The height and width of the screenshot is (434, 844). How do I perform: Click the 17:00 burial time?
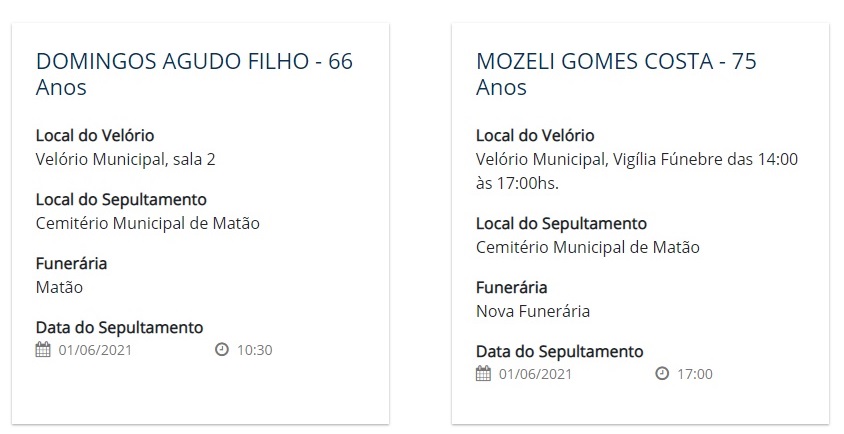695,374
